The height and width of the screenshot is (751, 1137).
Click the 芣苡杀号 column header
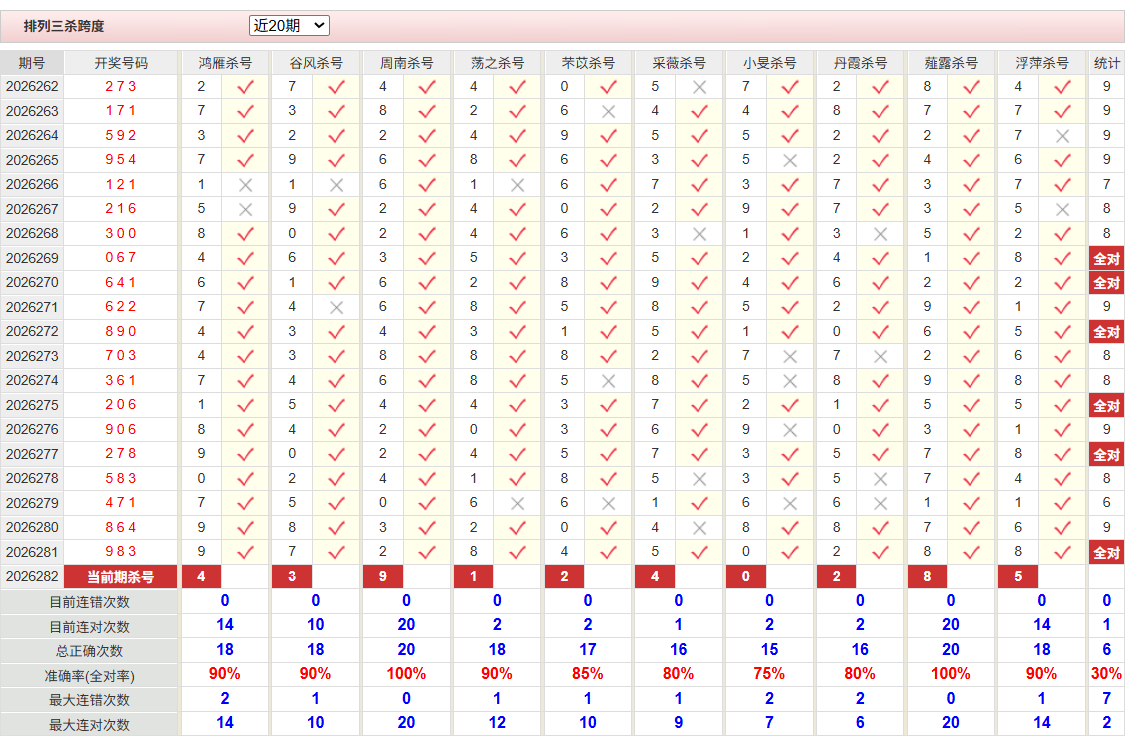pos(588,63)
